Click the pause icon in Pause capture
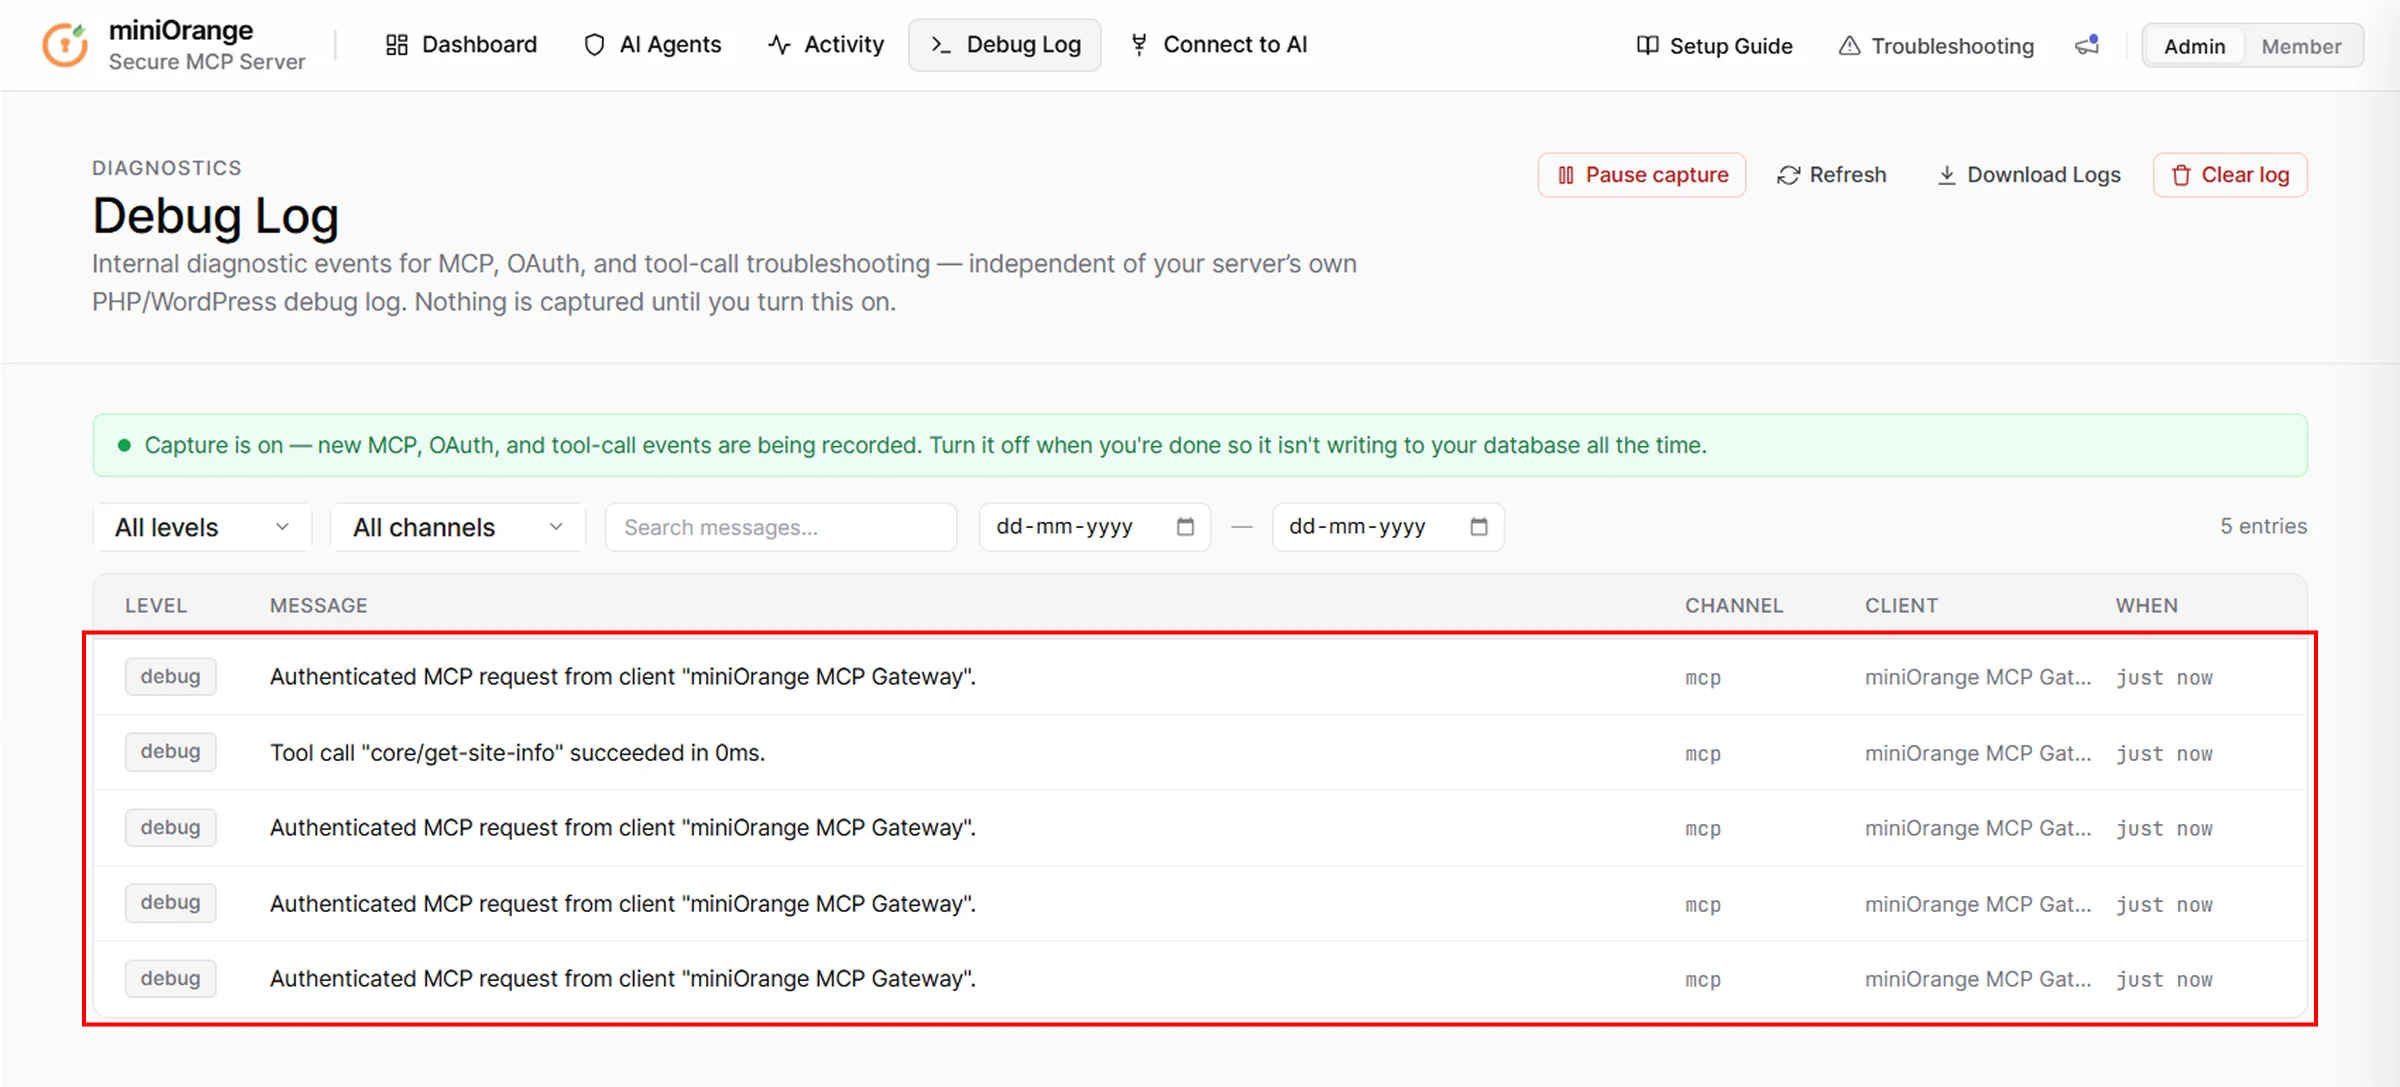This screenshot has width=2400, height=1087. click(1566, 175)
